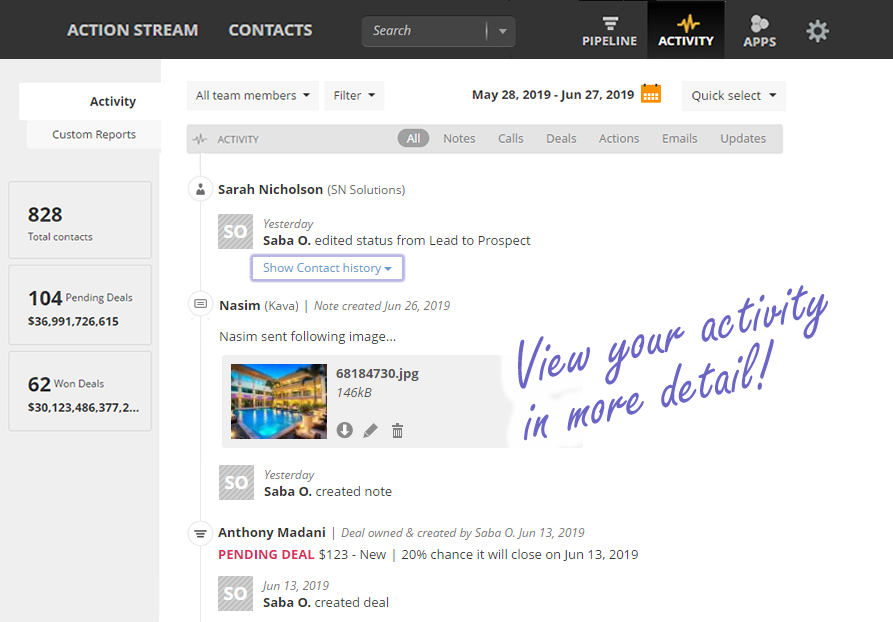Open the Filter dropdown
893x622 pixels.
[x=354, y=95]
